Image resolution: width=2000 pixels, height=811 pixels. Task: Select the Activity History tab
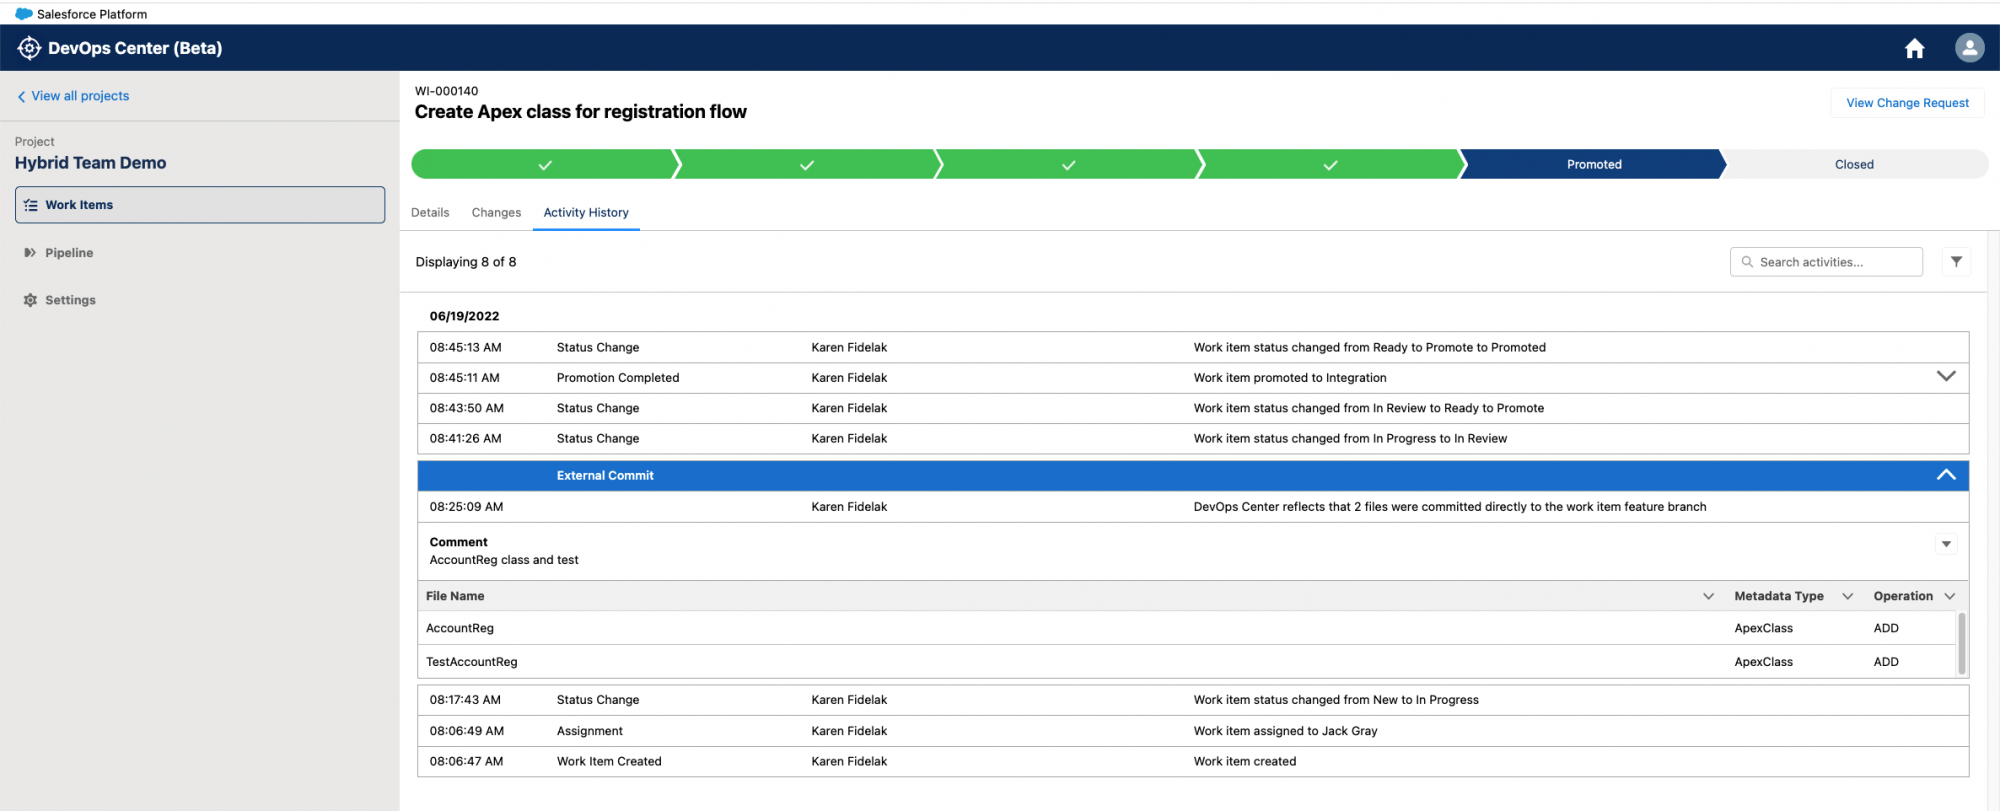(586, 212)
